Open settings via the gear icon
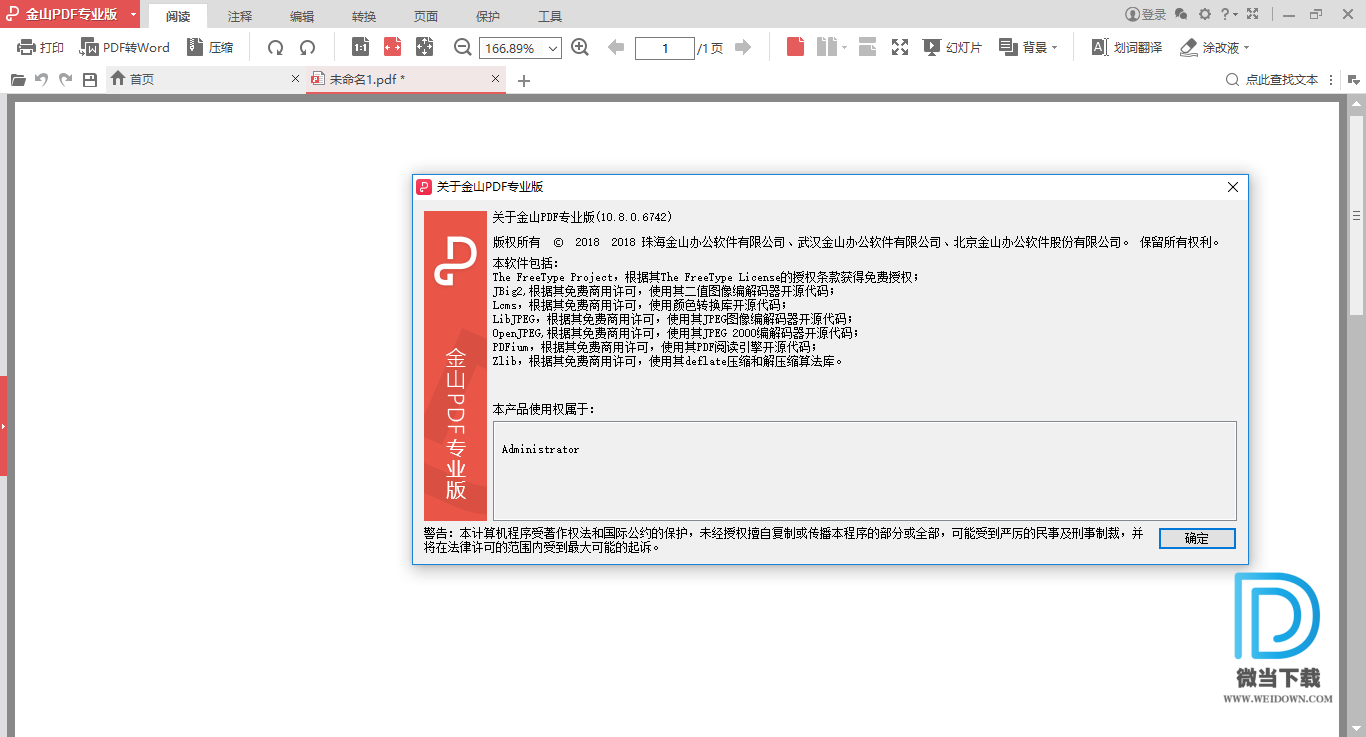The image size is (1366, 737). (1205, 15)
